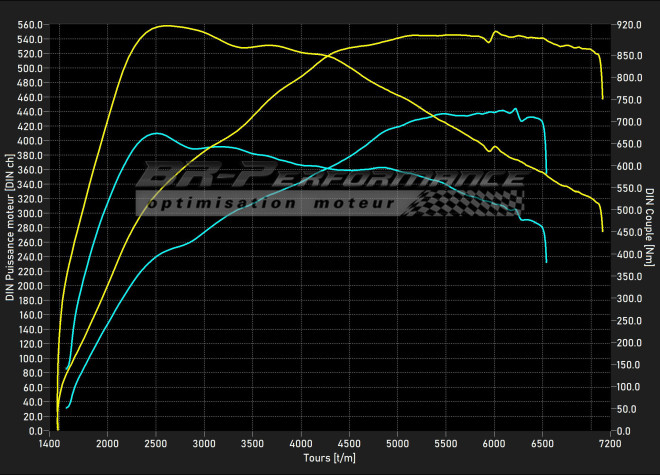Click the 6000 label on the x-axis
The image size is (660, 475).
495,443
